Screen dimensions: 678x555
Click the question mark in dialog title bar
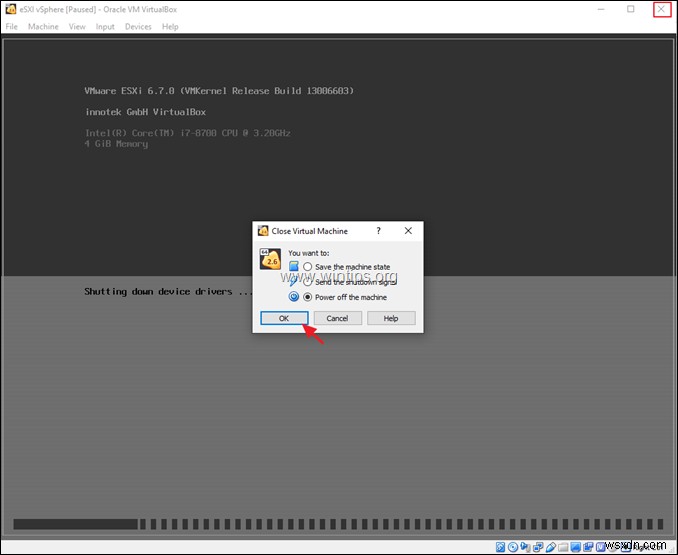click(379, 231)
